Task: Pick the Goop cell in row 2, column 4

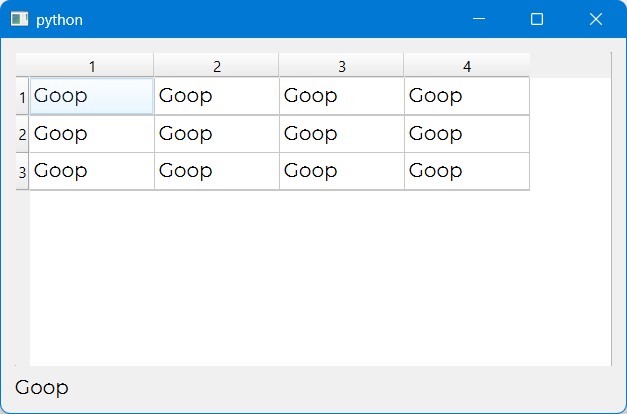Action: click(466, 134)
